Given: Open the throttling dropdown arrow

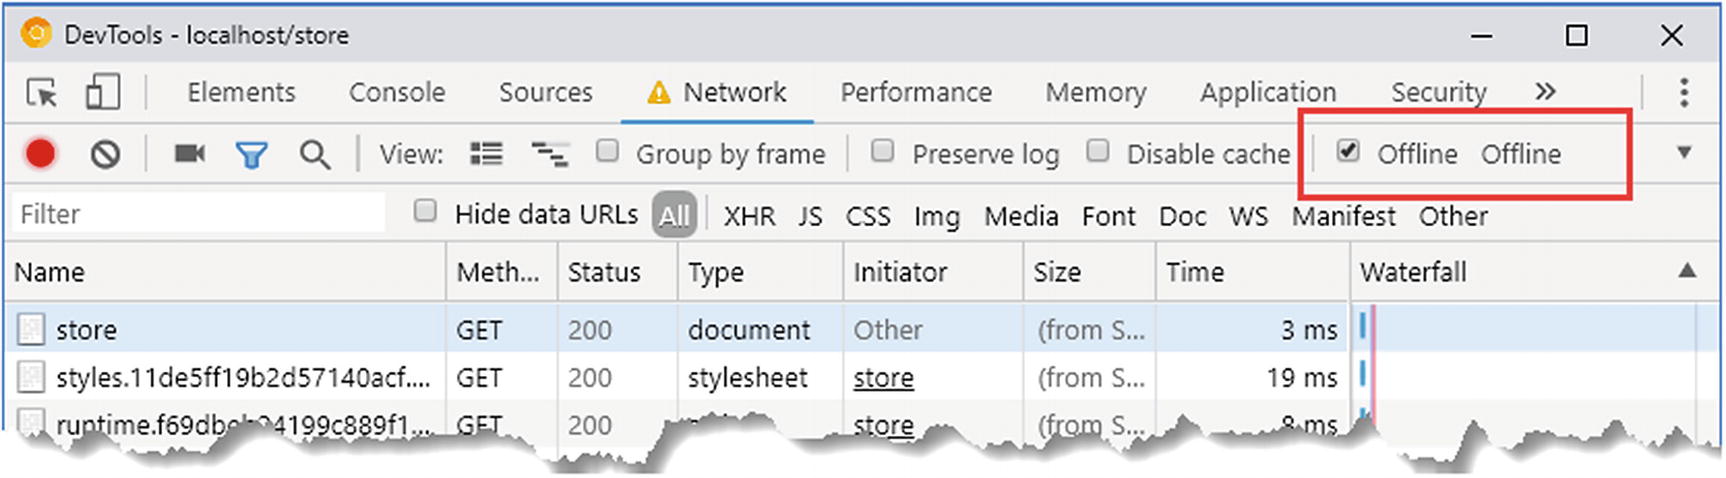Looking at the screenshot, I should coord(1684,153).
